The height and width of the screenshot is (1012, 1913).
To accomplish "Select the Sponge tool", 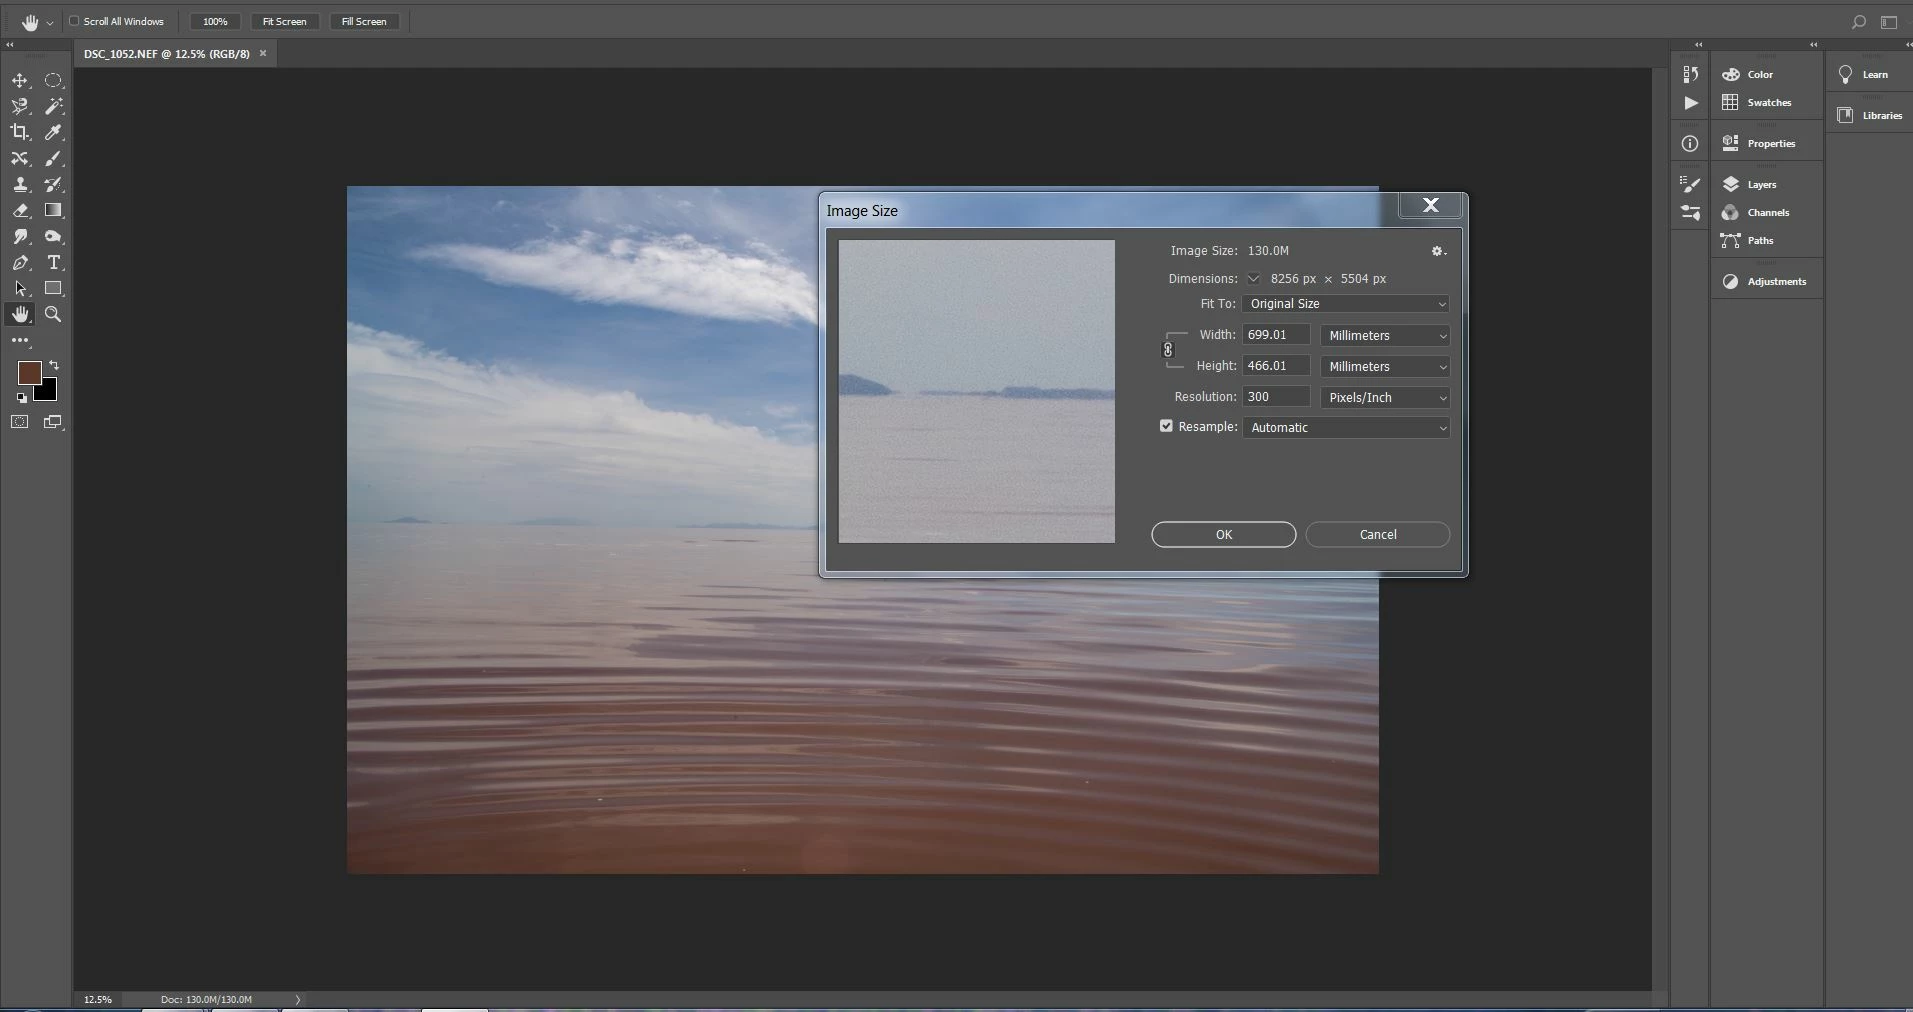I will (x=54, y=236).
